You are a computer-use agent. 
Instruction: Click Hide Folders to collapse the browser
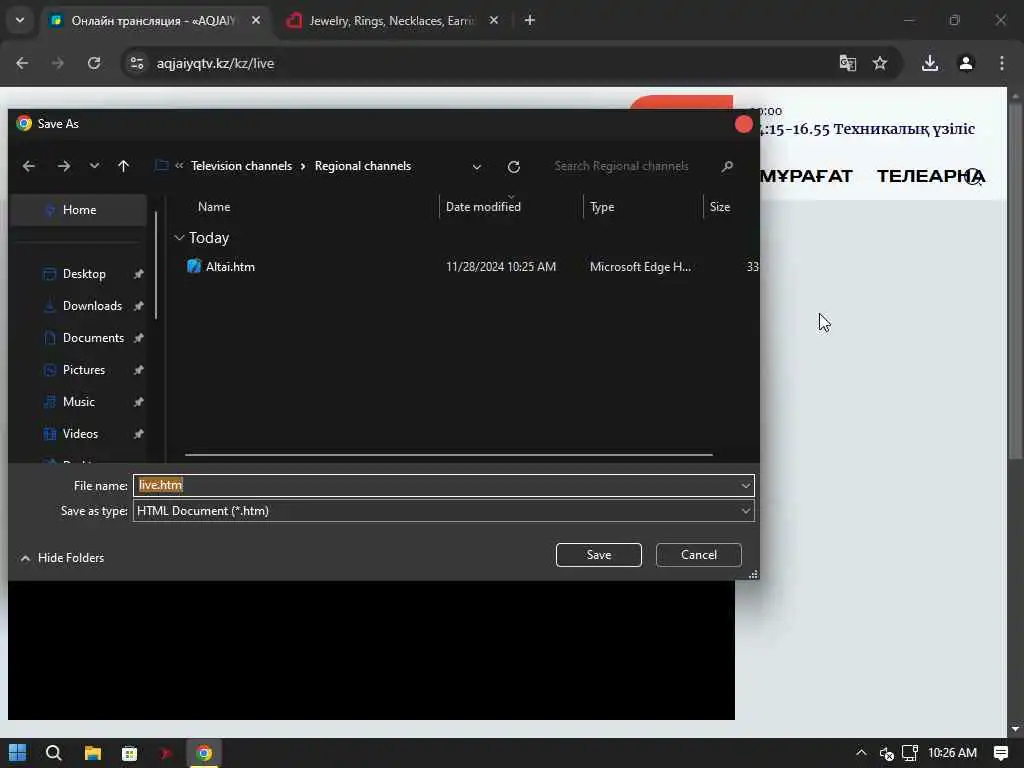pos(63,558)
